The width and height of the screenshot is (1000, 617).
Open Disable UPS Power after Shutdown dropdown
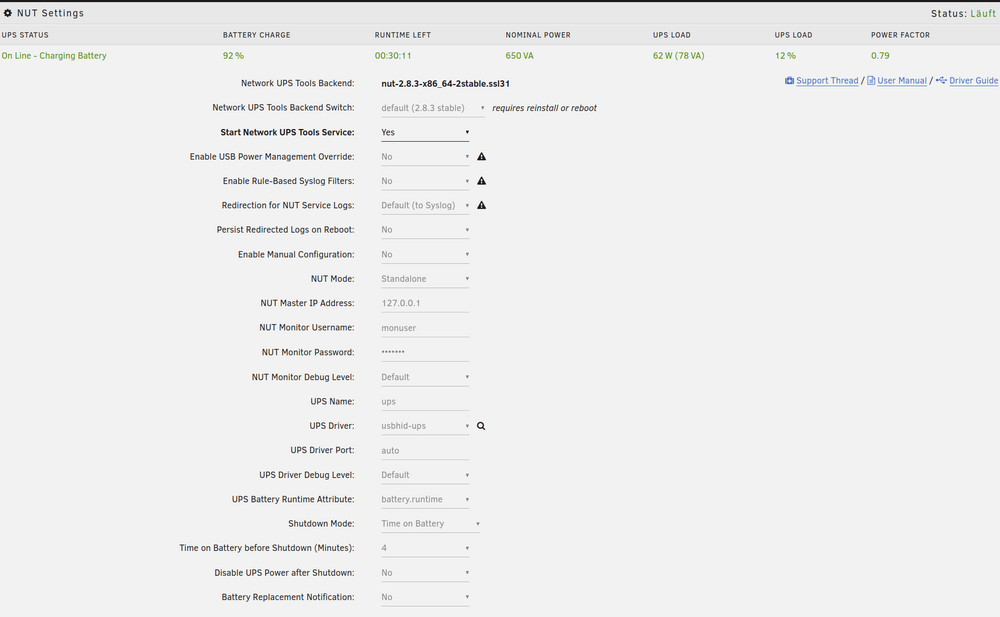click(425, 572)
